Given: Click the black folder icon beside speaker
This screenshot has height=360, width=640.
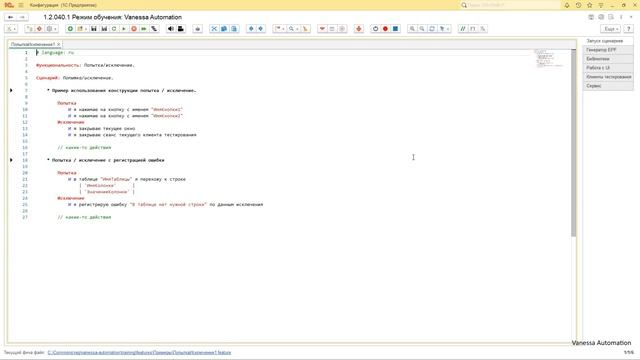Looking at the screenshot, I should 181,29.
